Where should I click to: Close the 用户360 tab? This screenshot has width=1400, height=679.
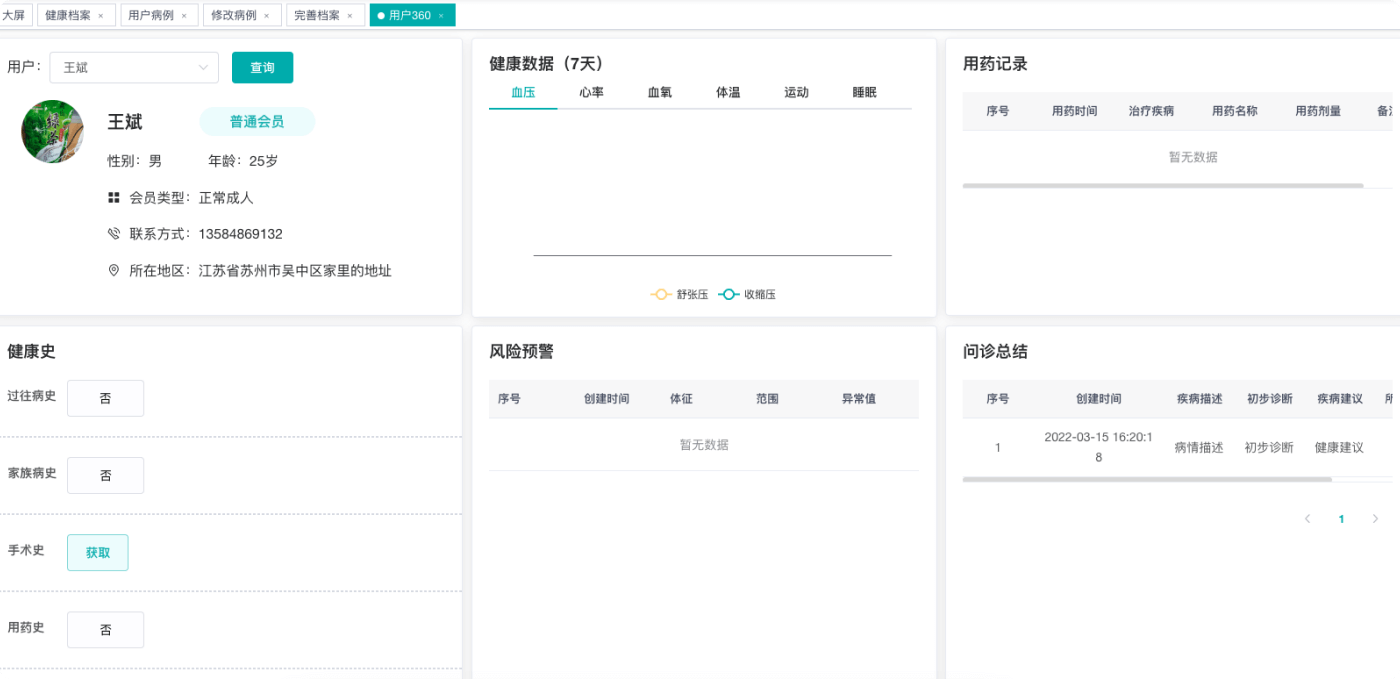pos(441,16)
